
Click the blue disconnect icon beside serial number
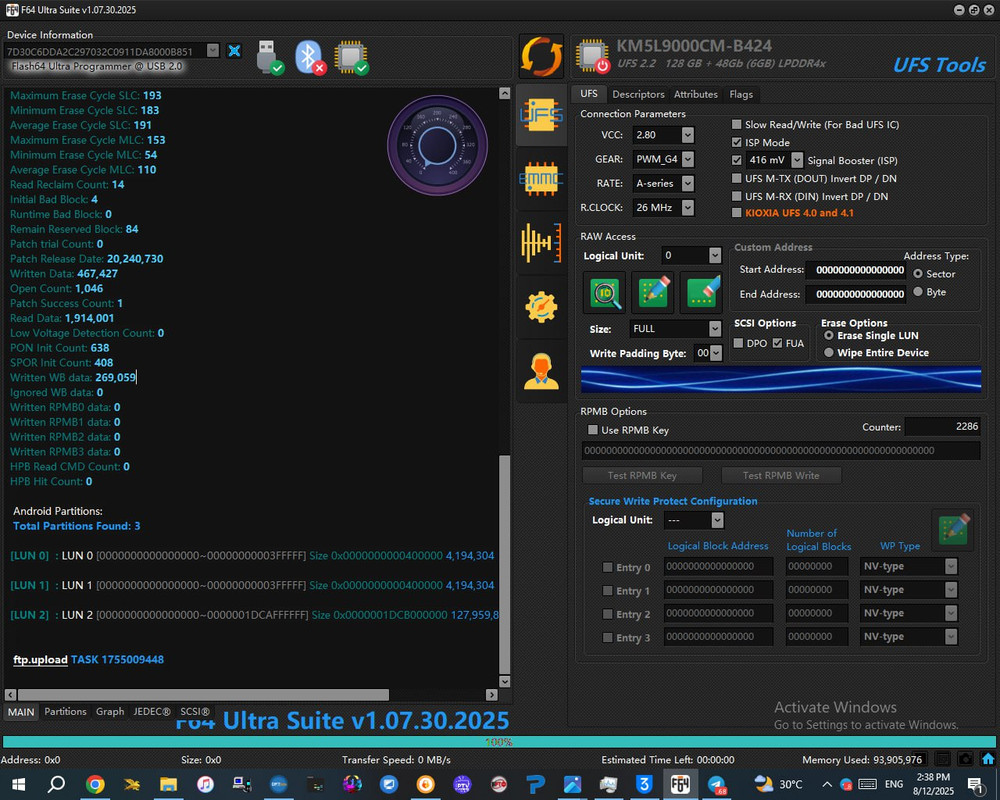[234, 51]
